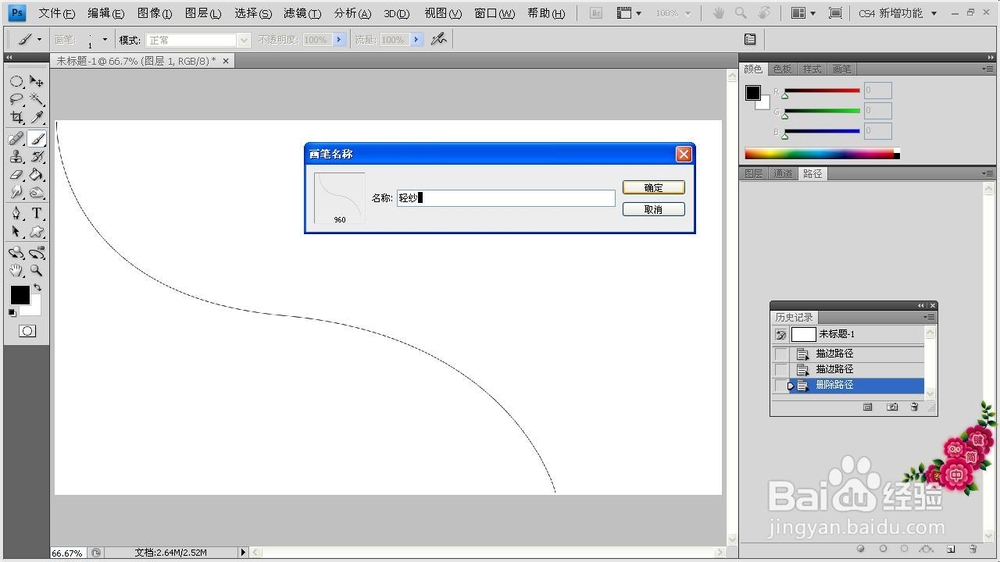Viewport: 1000px width, 562px height.
Task: Open the brush size picker dropdown
Action: coord(105,40)
